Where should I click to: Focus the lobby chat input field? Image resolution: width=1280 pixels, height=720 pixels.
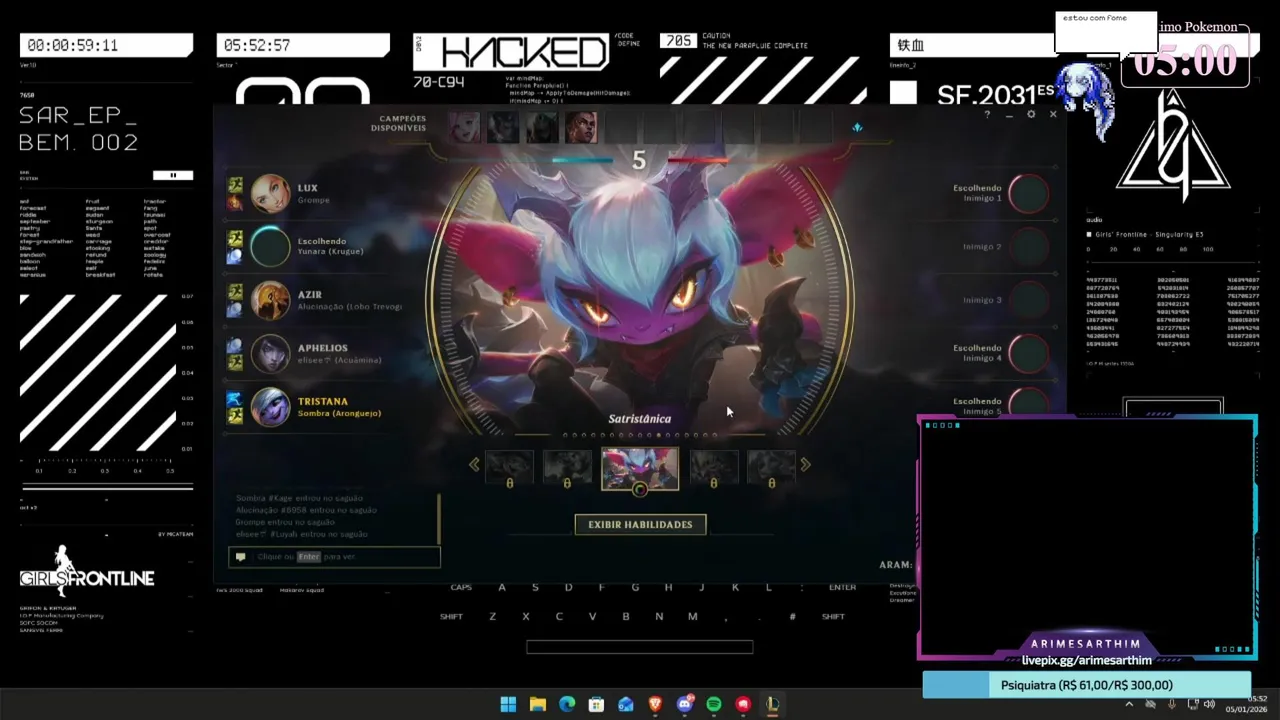[334, 557]
